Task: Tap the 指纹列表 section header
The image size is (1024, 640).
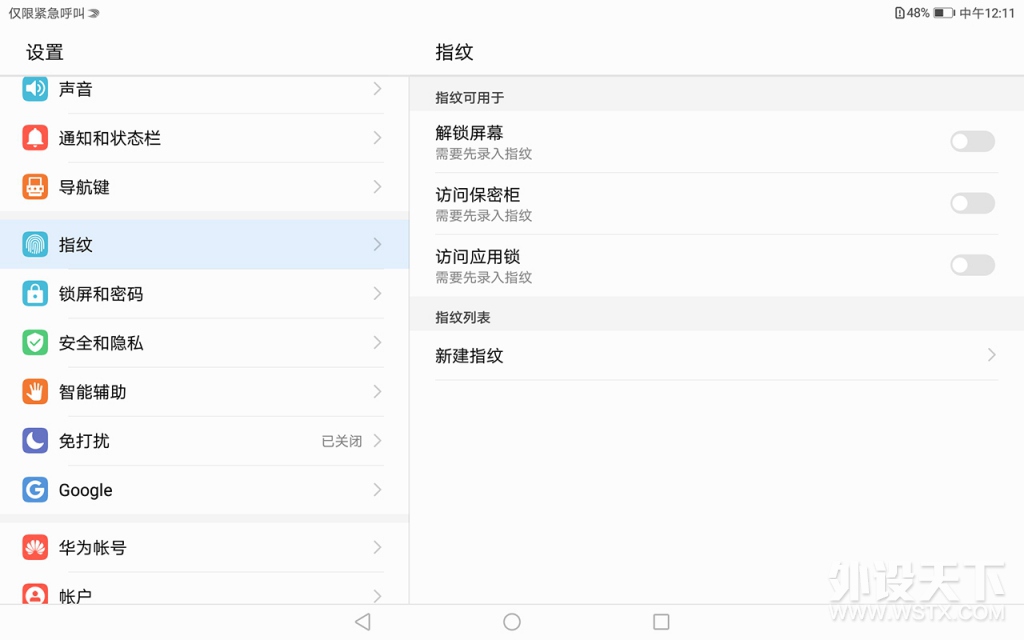Action: tap(463, 318)
